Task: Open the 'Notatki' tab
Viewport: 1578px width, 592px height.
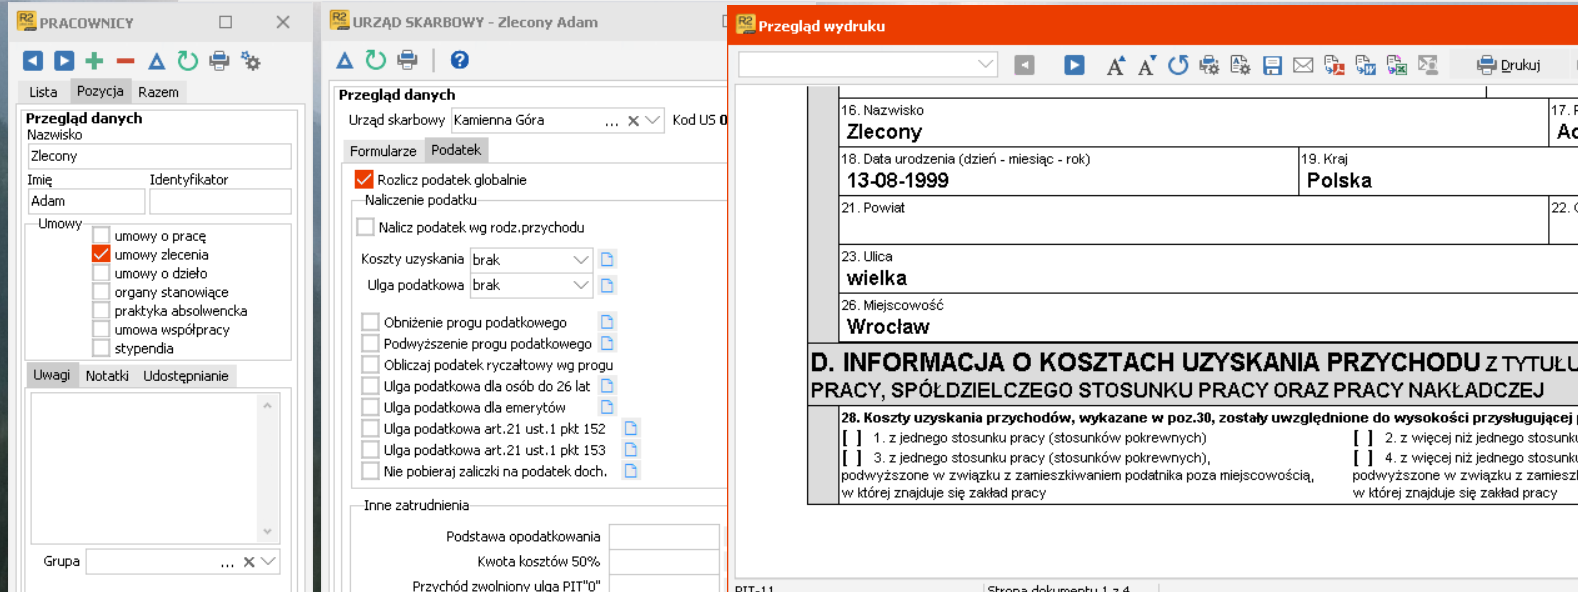Action: (x=107, y=376)
